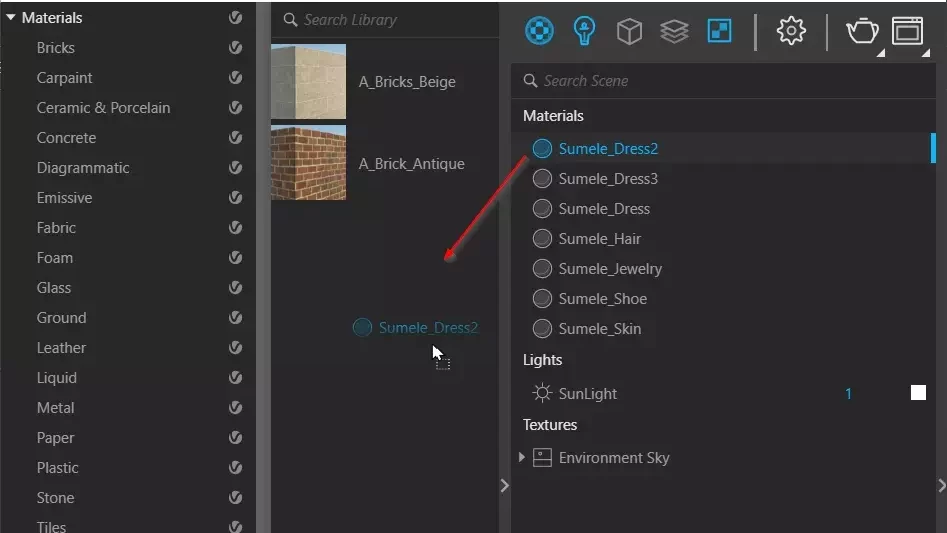Click the V-Ray badge next to Carpaint
This screenshot has width=947, height=533.
tap(236, 78)
